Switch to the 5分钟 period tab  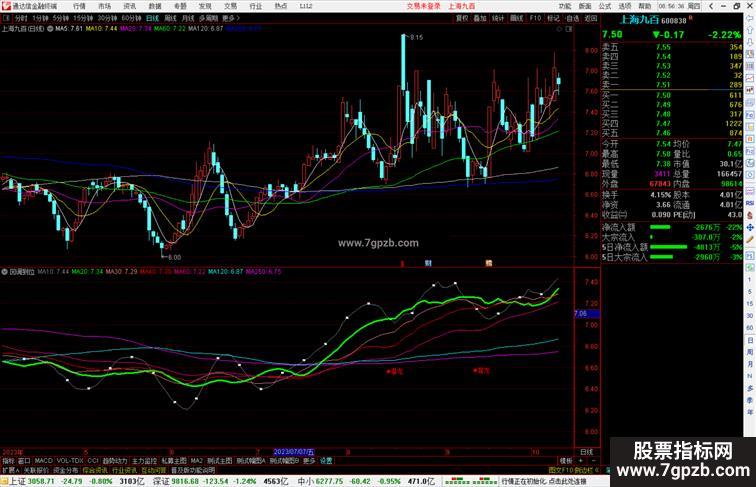click(61, 18)
